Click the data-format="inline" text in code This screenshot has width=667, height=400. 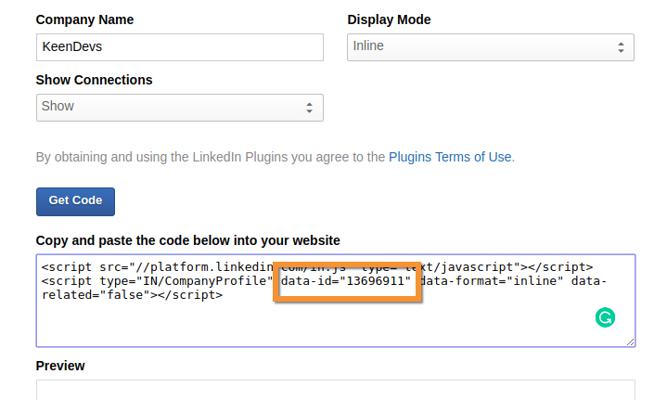[x=494, y=282]
